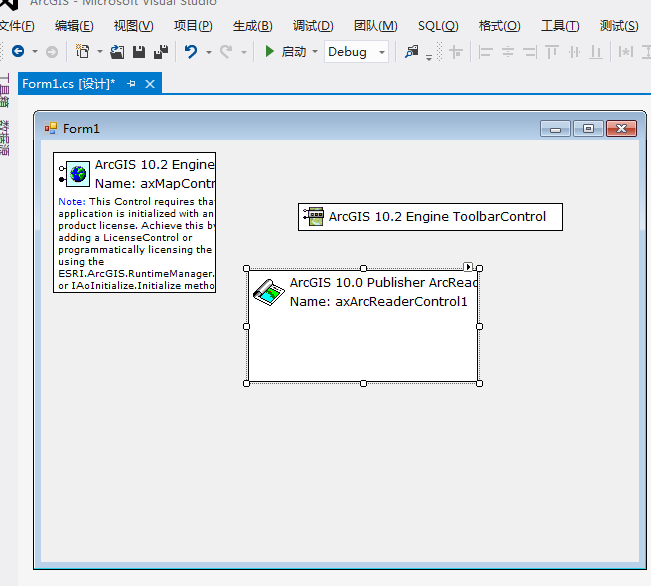The image size is (651, 586).
Task: Open the ArcReaderControl smart tag arrow
Action: 468,267
